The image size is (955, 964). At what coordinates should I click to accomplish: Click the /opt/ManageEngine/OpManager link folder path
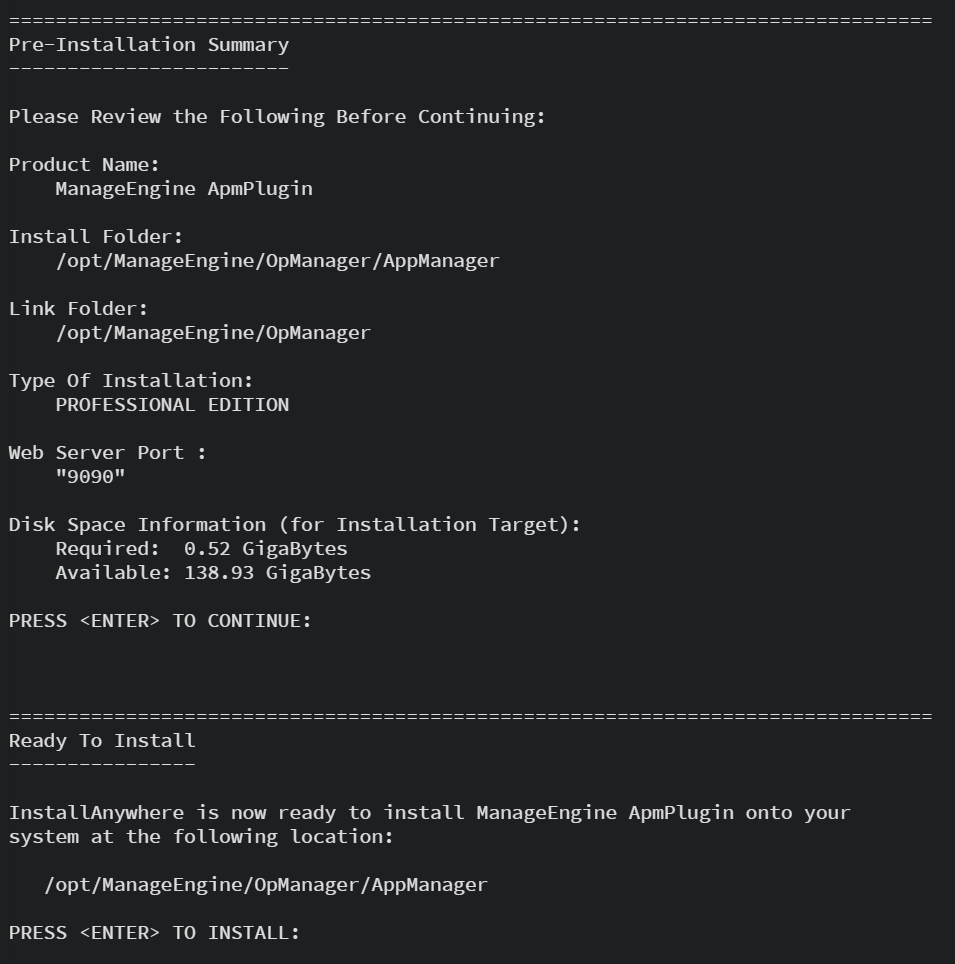click(213, 333)
